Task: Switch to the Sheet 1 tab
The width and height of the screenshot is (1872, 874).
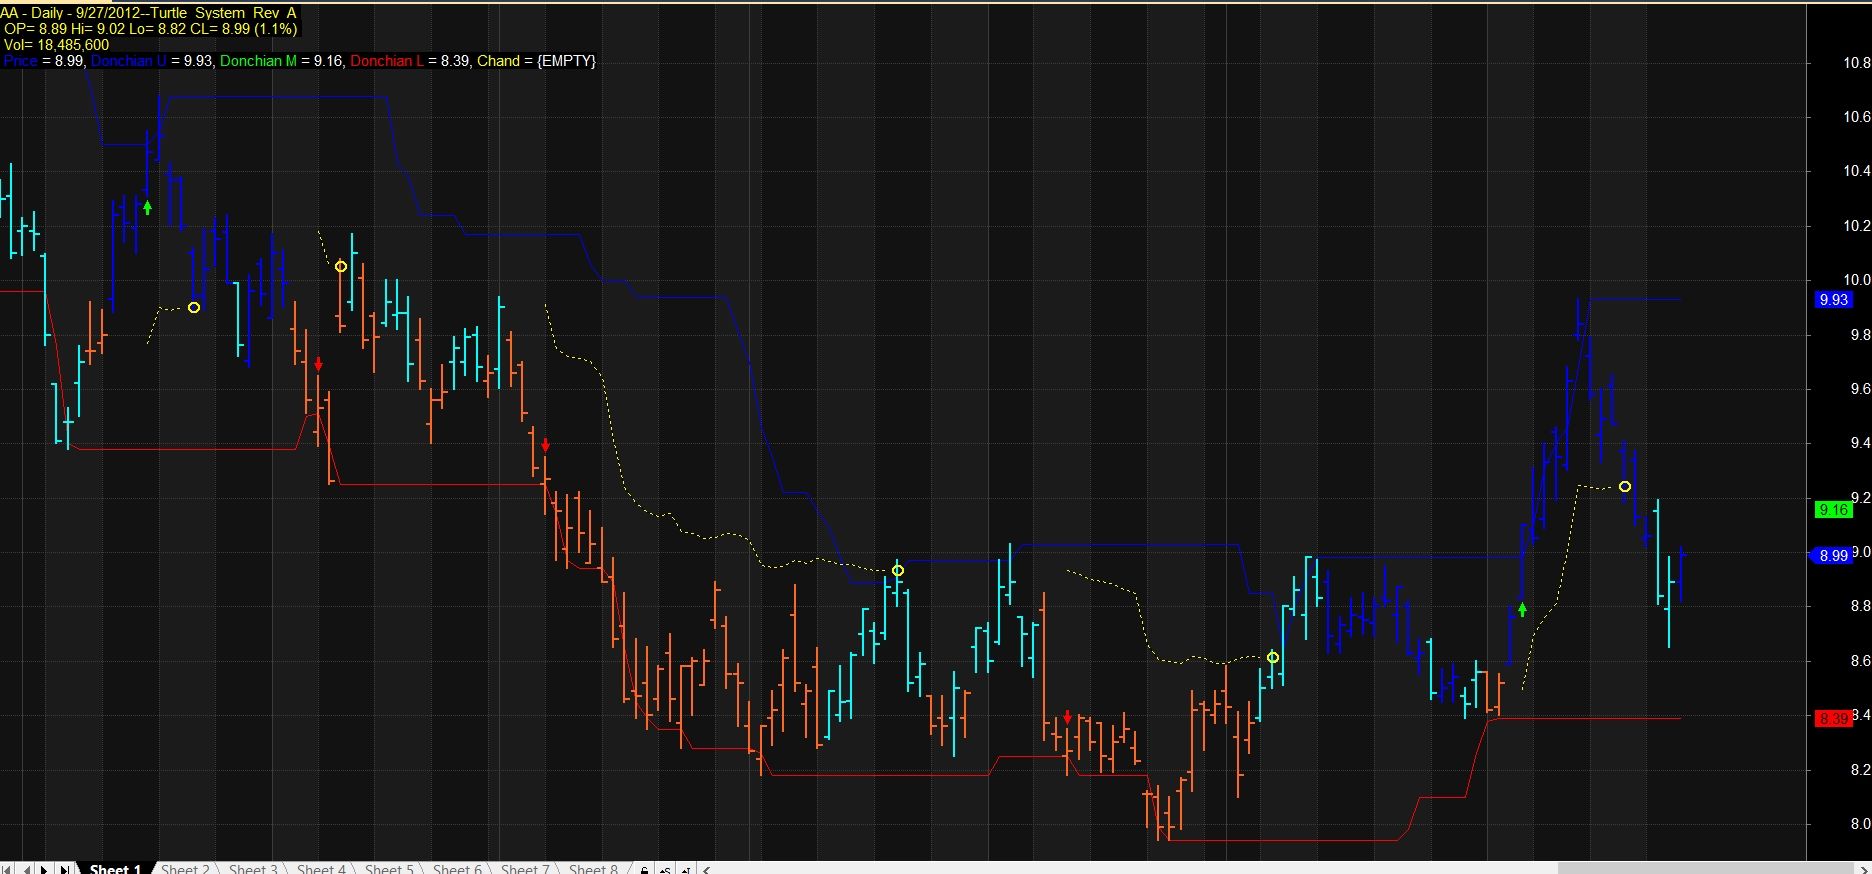Action: tap(115, 869)
